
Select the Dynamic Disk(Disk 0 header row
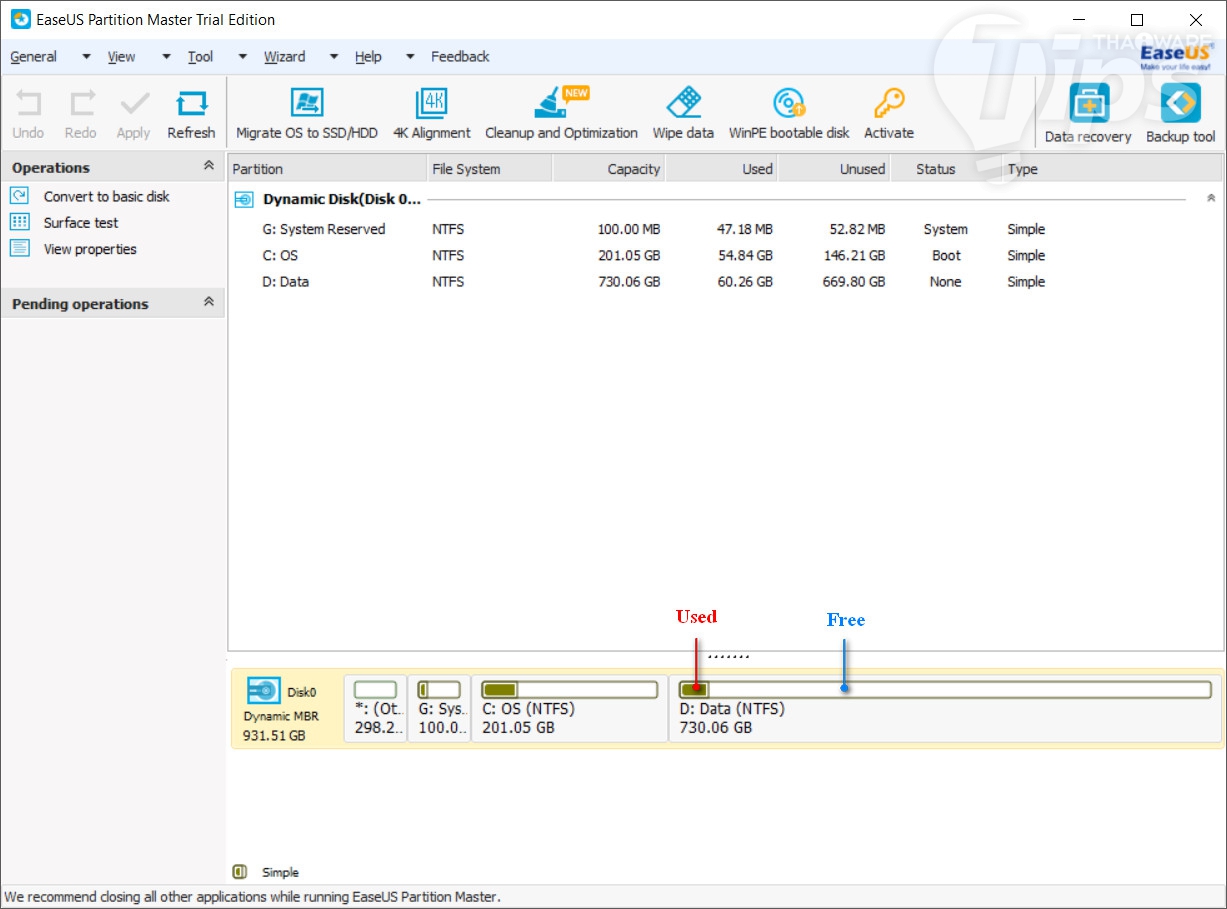(725, 199)
